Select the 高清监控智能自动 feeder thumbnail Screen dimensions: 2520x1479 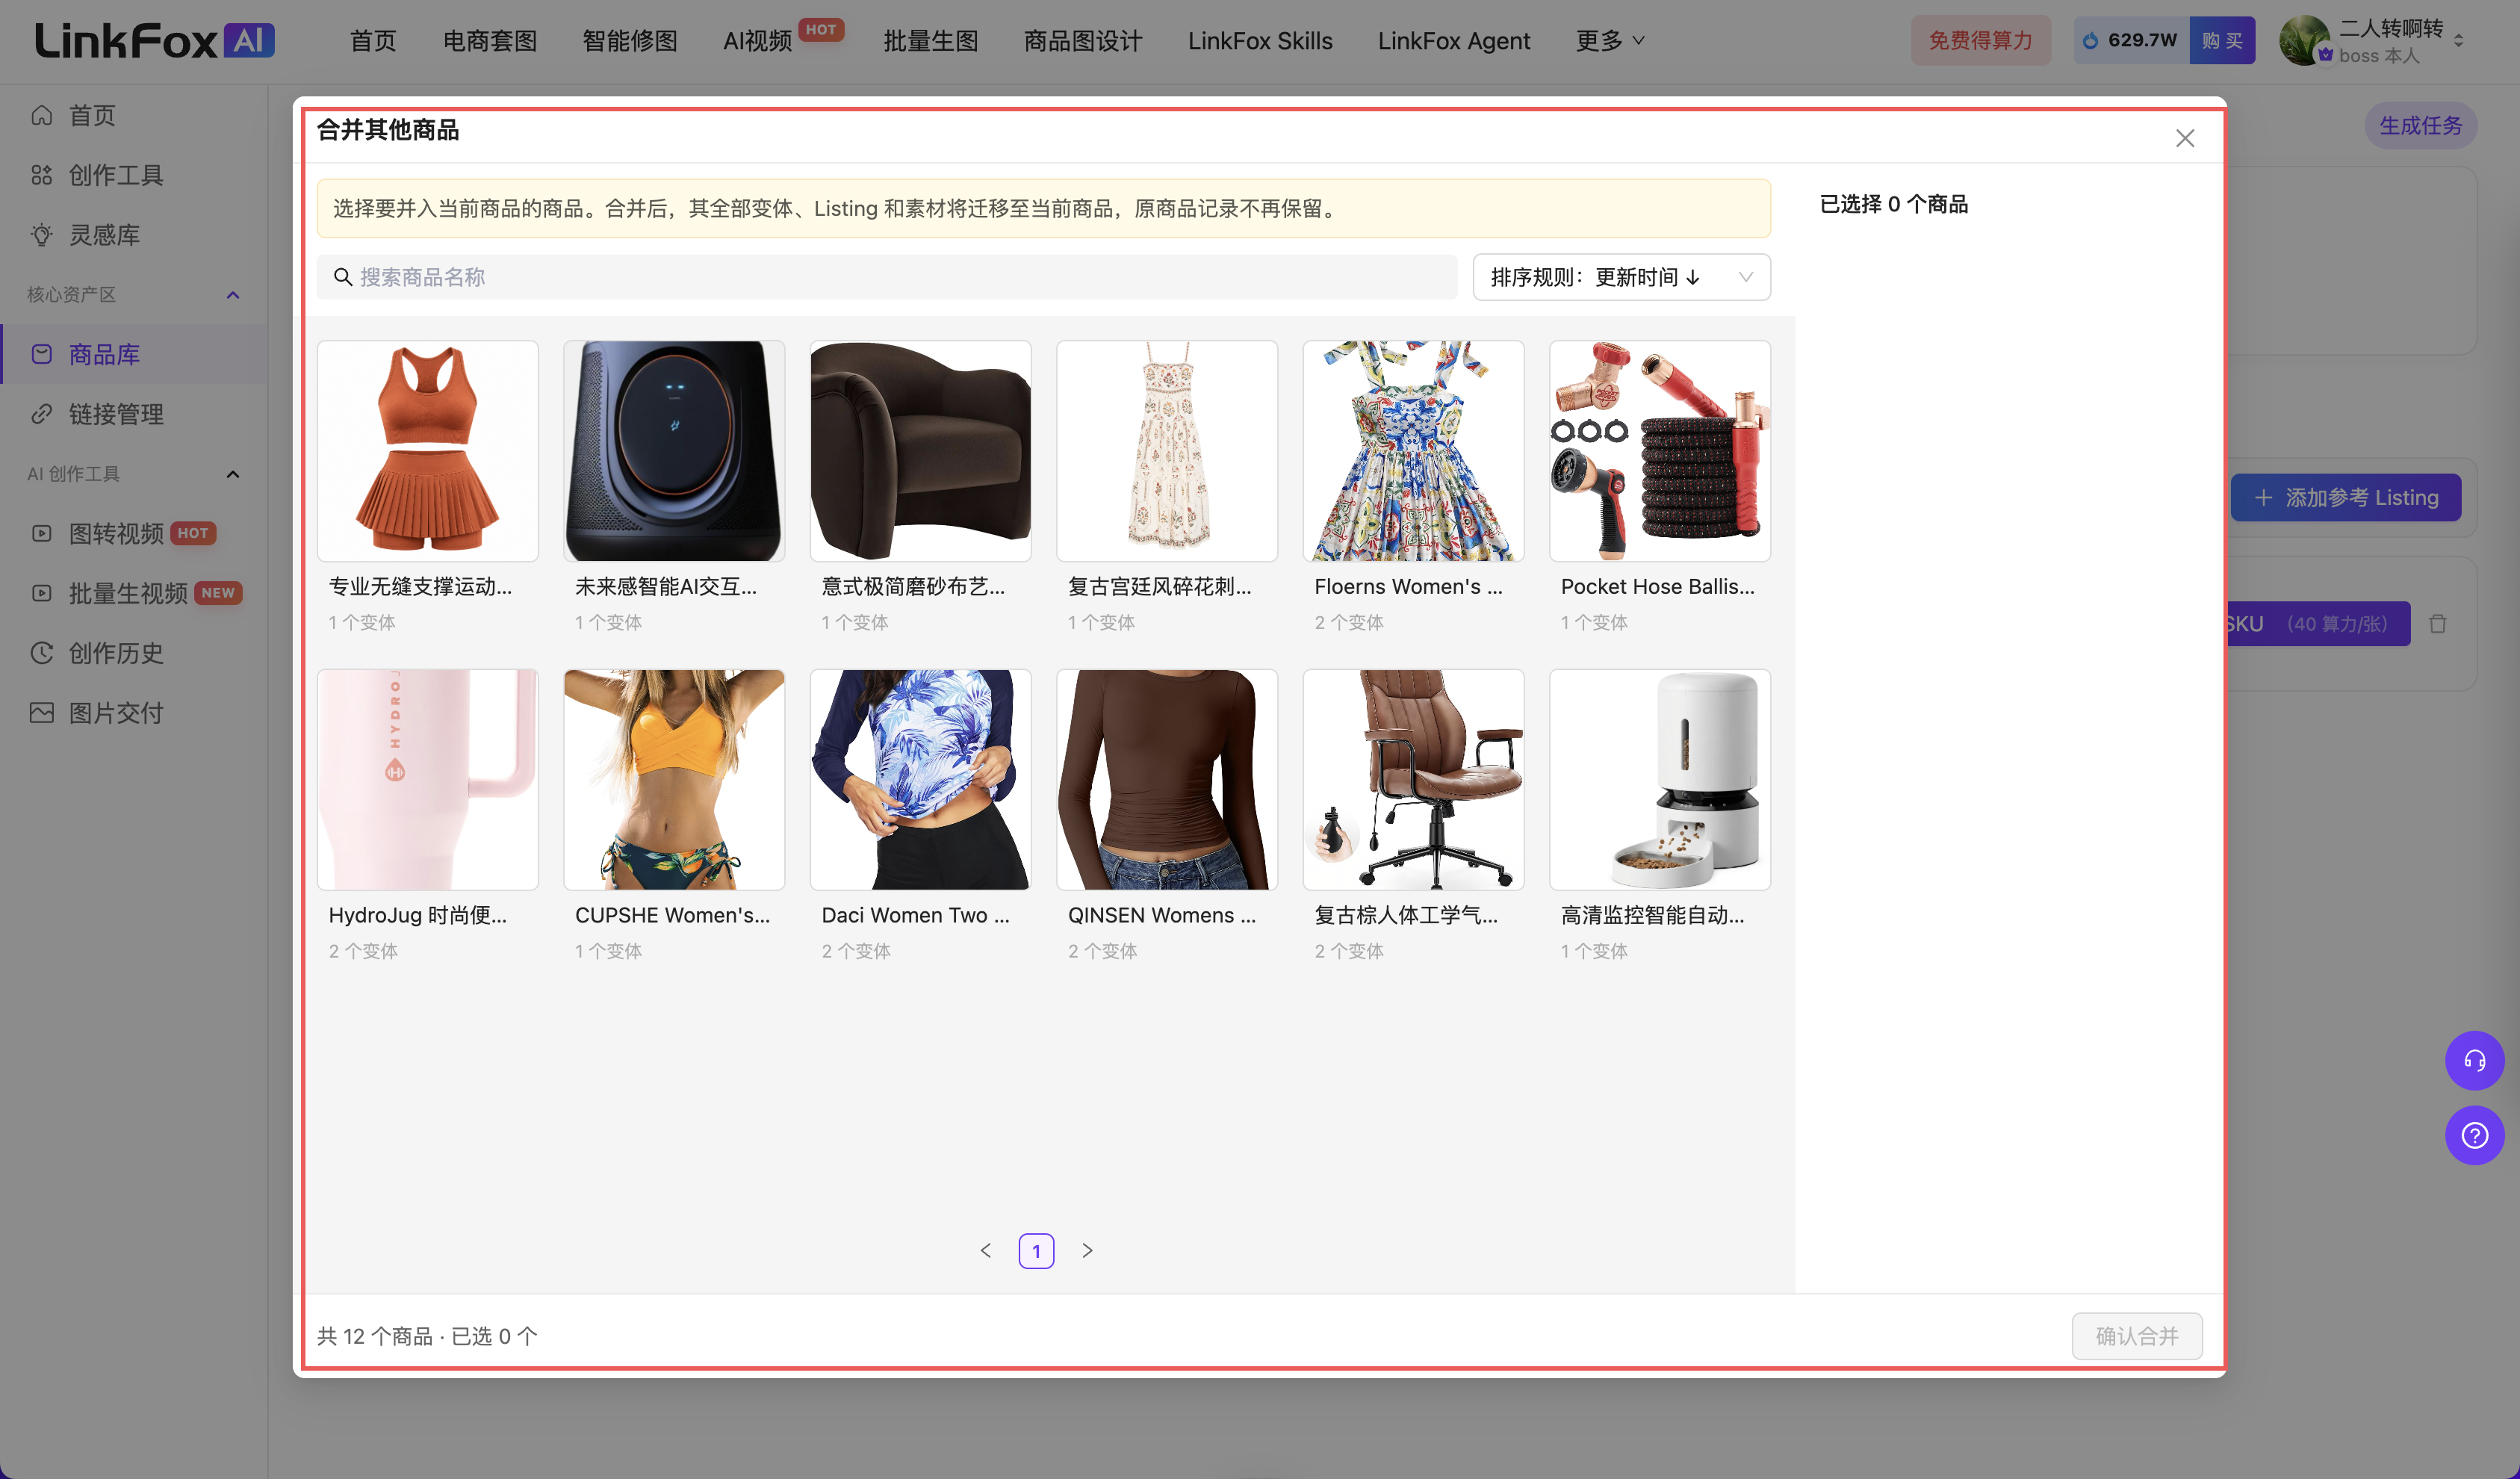point(1660,779)
